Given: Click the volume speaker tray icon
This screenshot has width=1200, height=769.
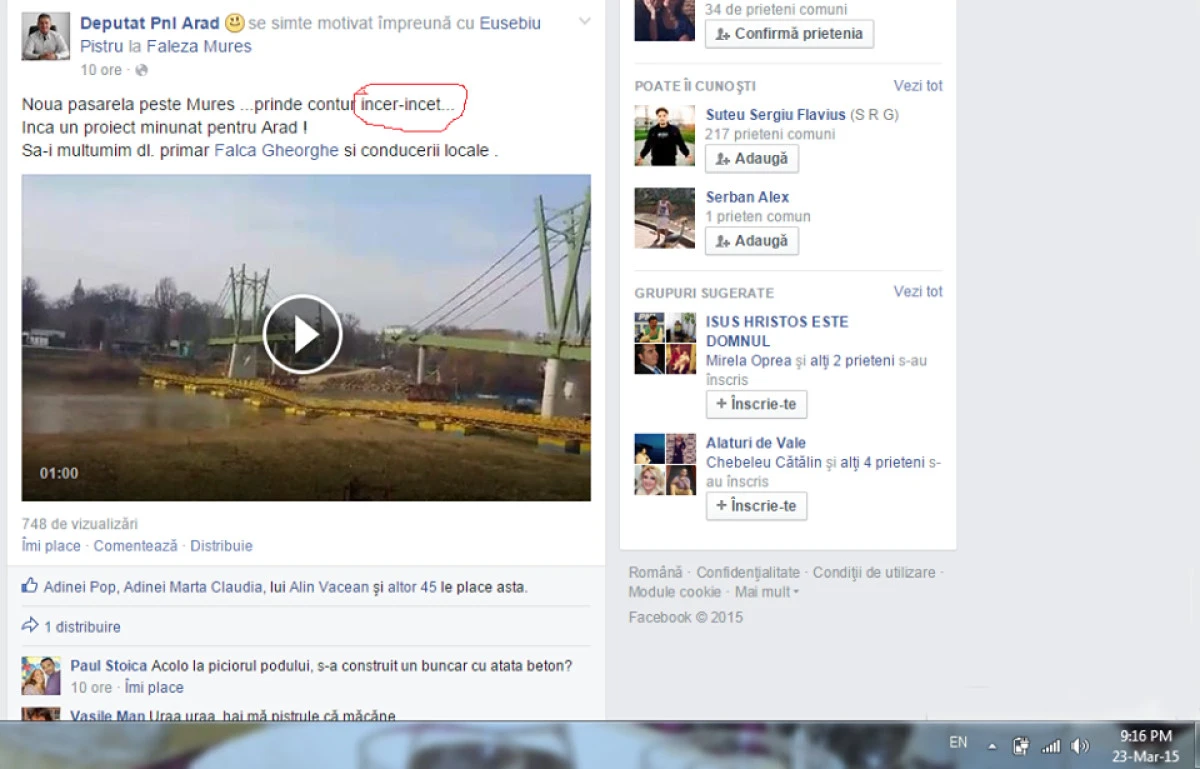Looking at the screenshot, I should click(x=1080, y=746).
